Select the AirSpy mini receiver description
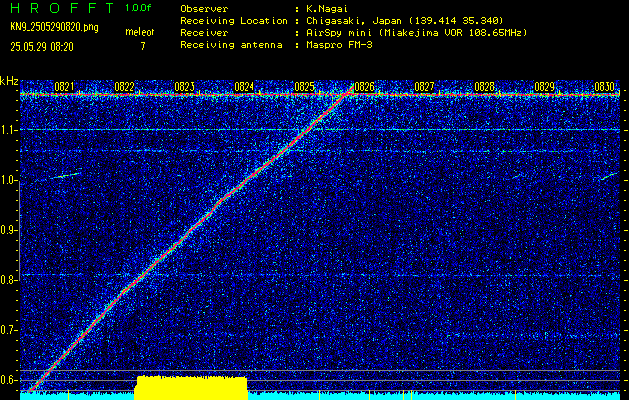Viewport: 629px width, 400px height. [416, 33]
